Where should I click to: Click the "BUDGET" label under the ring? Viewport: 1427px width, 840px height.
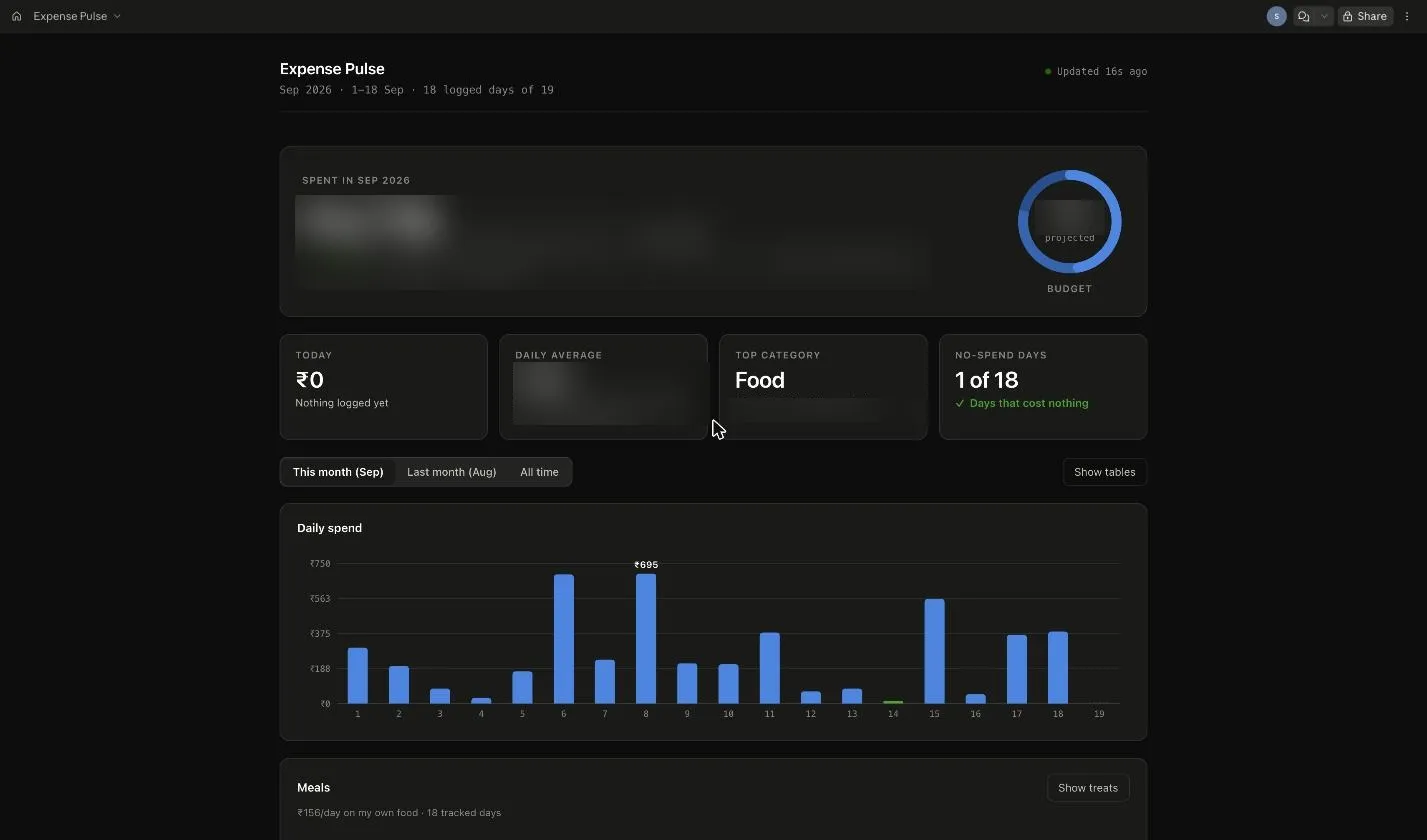(x=1069, y=289)
